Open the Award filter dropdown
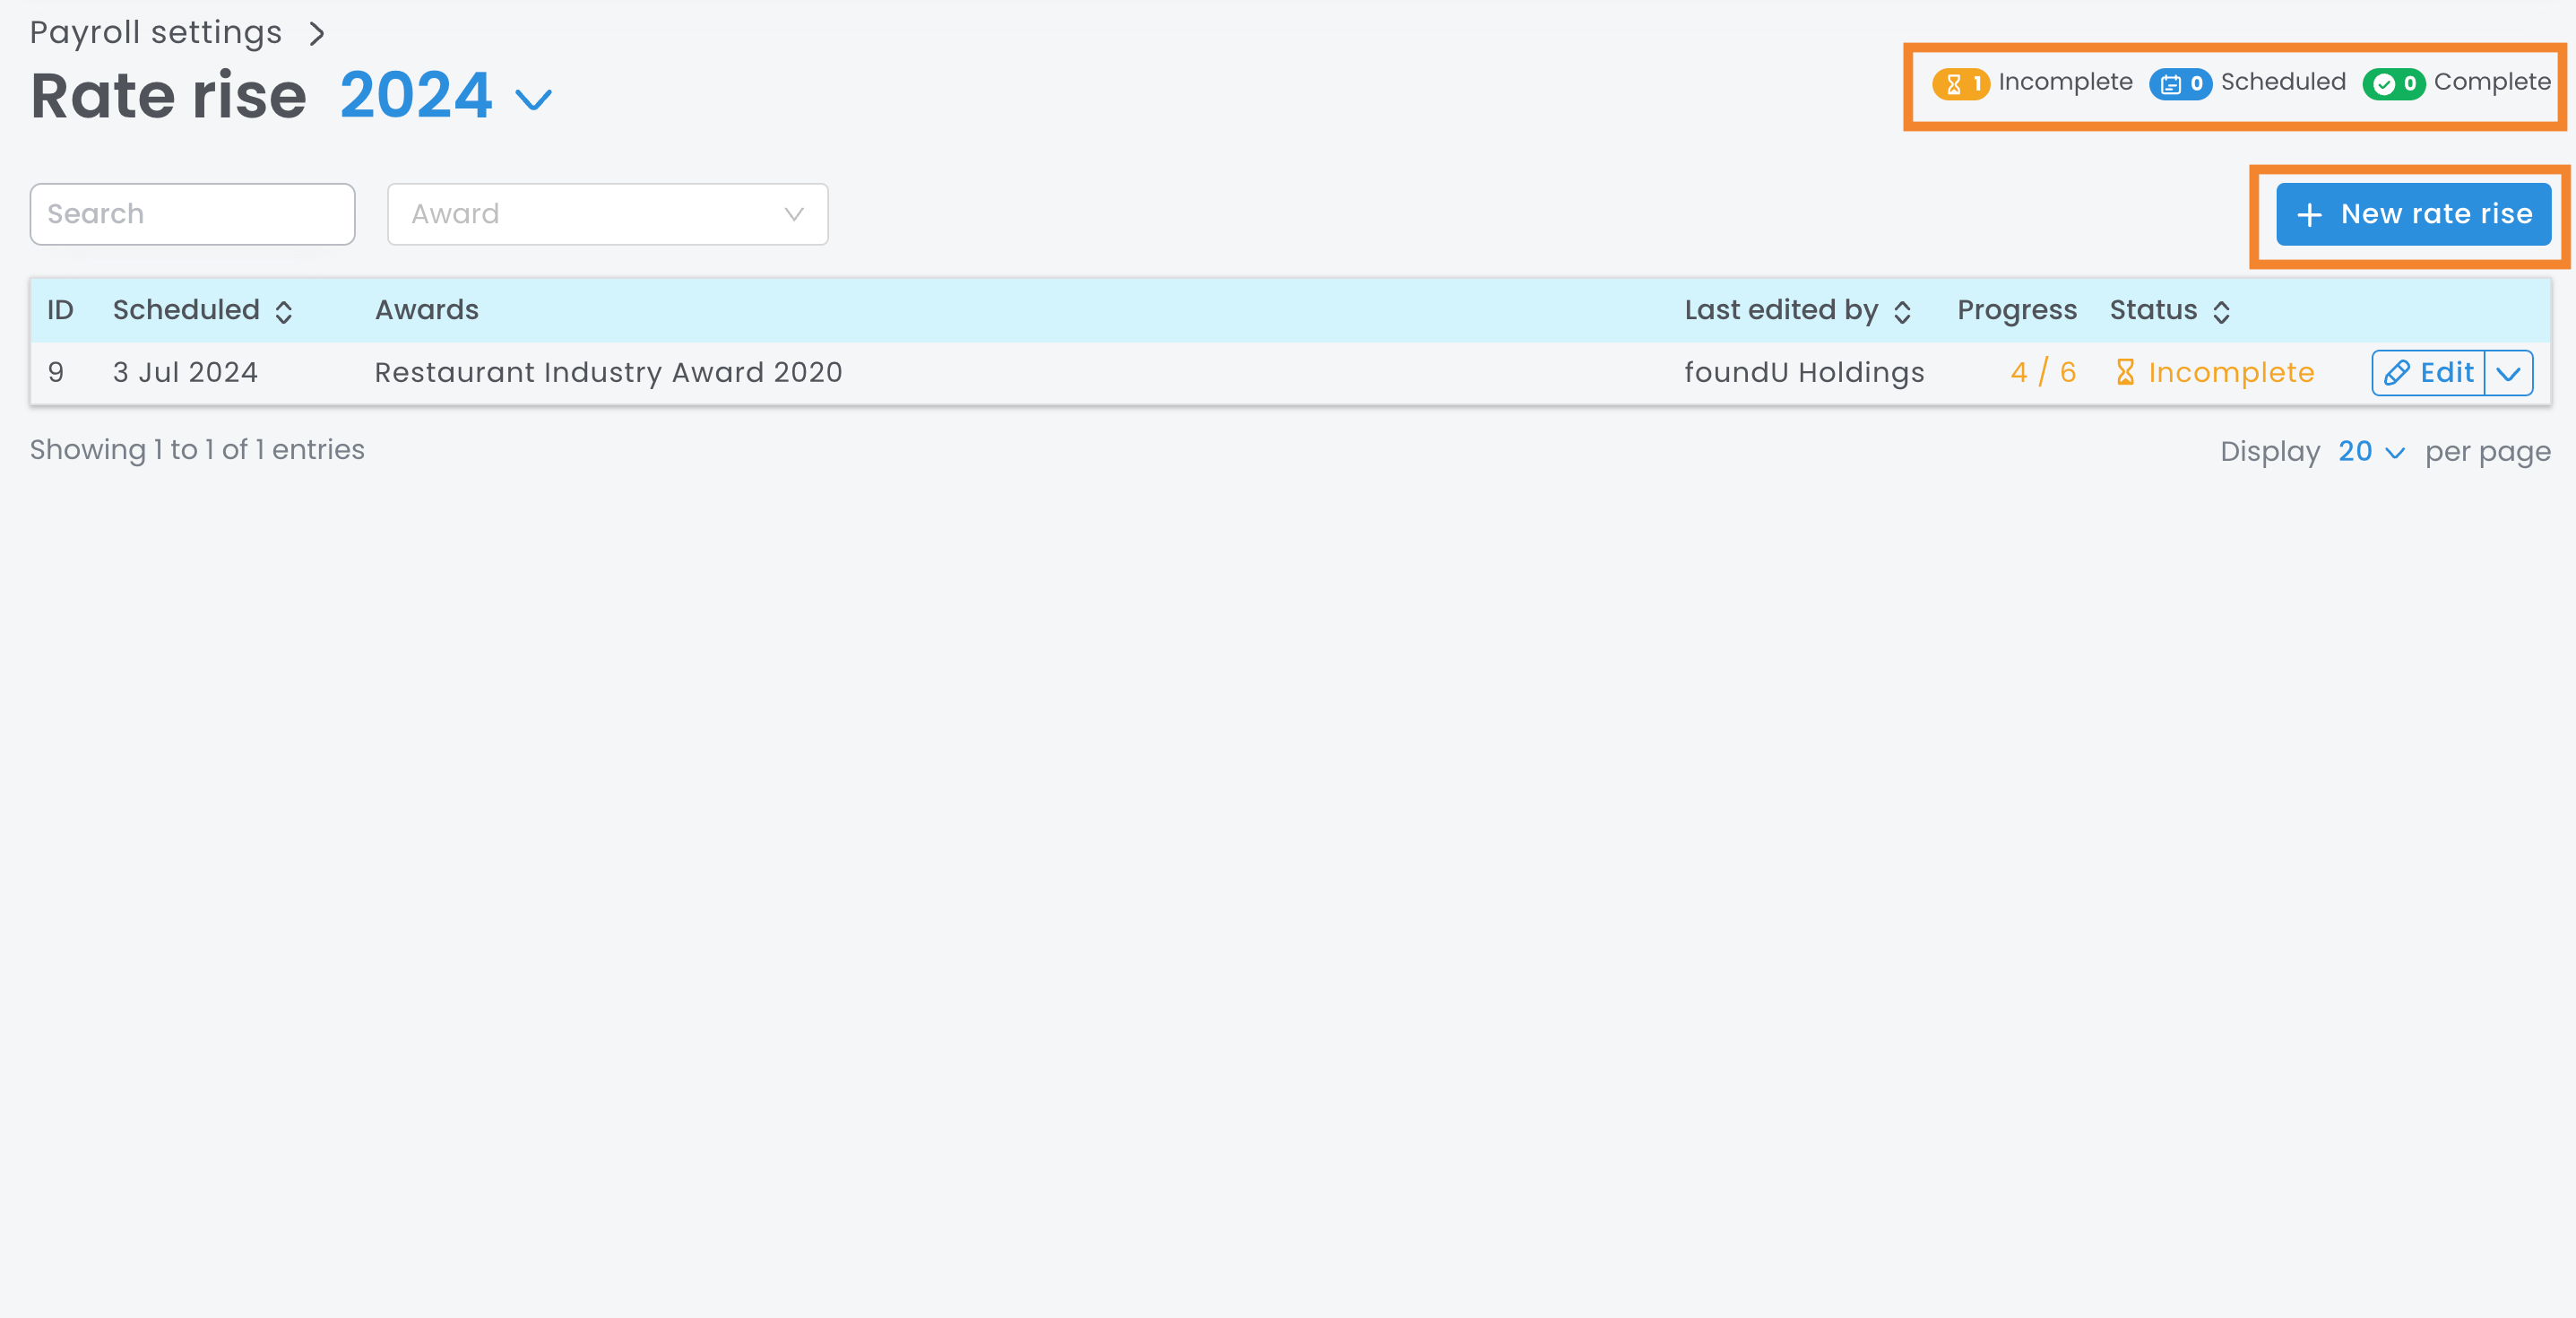 tap(607, 214)
